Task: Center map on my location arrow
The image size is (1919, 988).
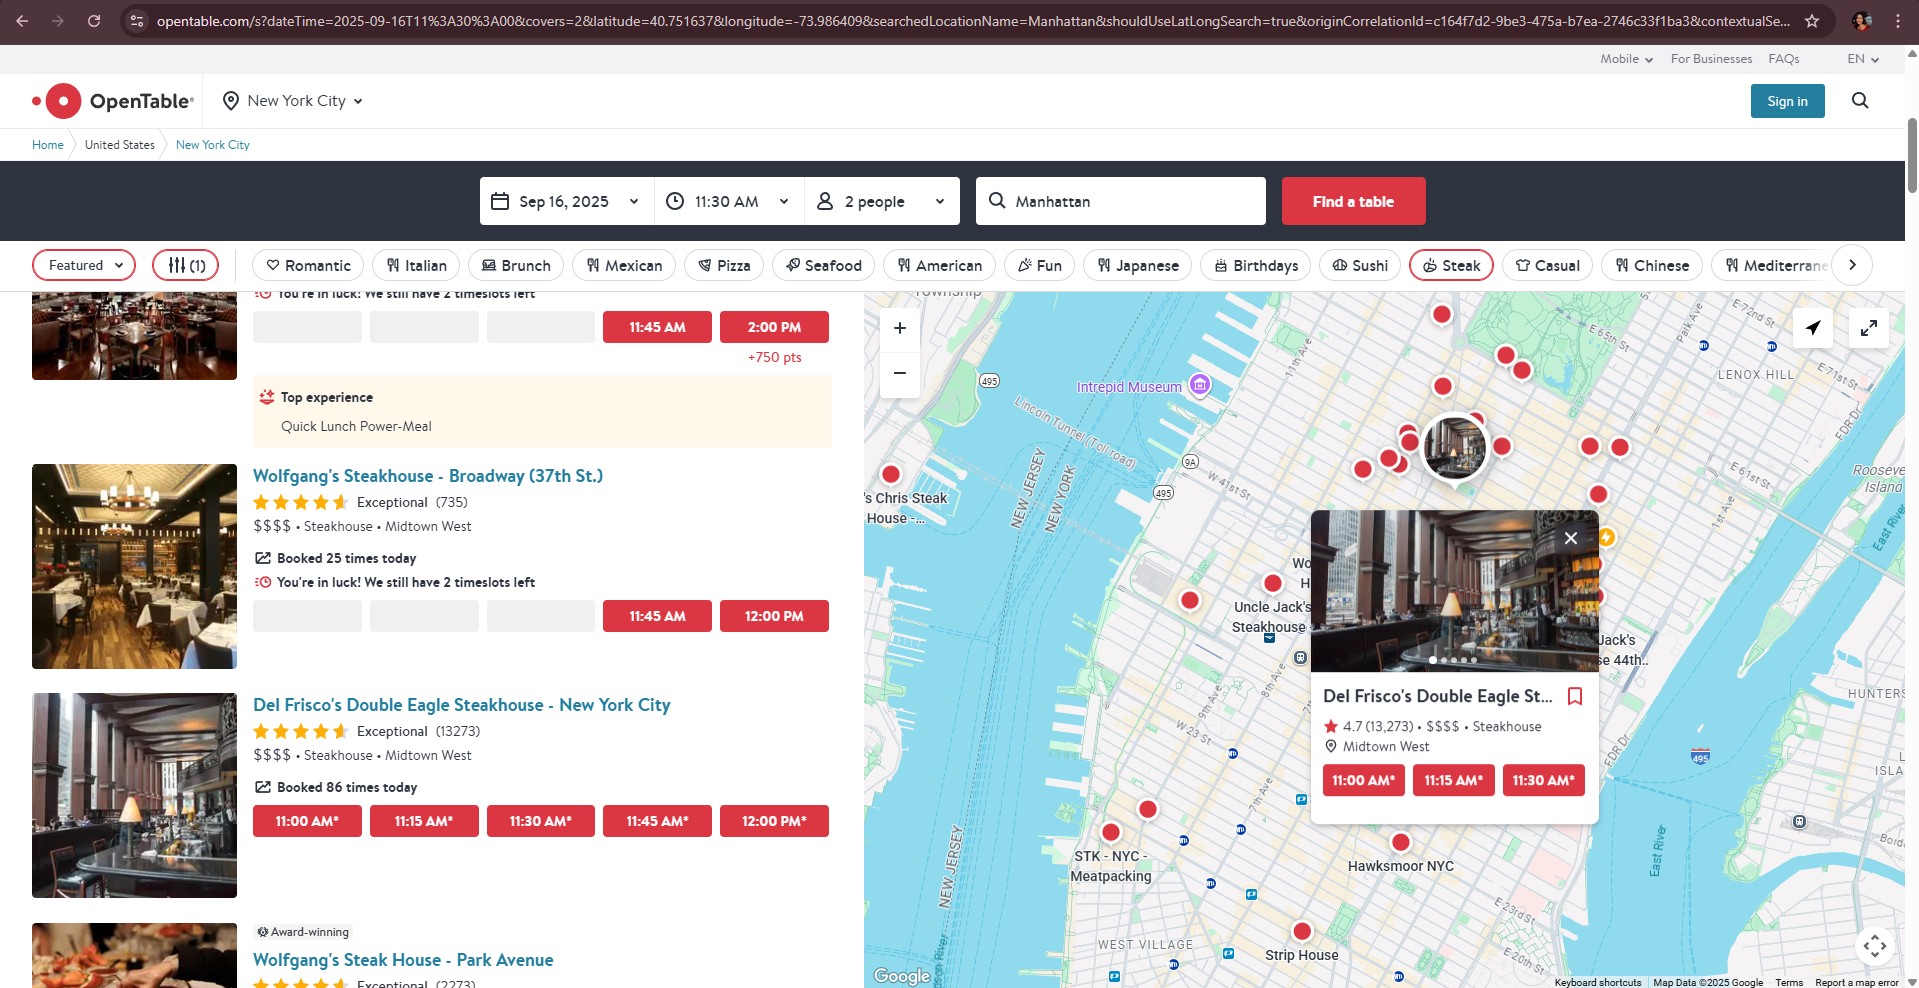Action: [x=1813, y=328]
